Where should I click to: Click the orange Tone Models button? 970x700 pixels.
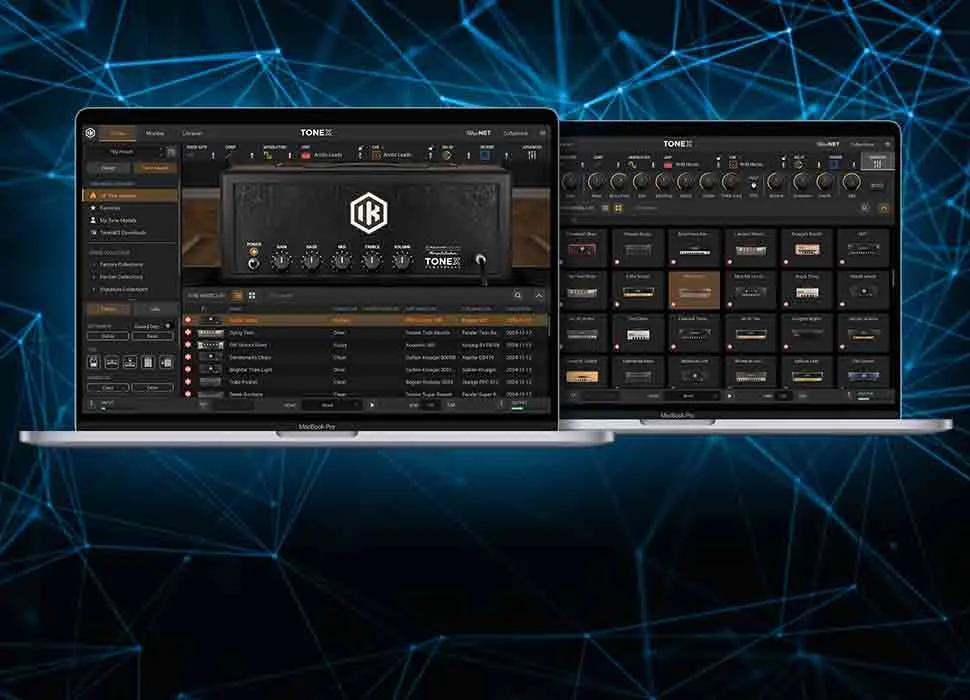coord(155,168)
